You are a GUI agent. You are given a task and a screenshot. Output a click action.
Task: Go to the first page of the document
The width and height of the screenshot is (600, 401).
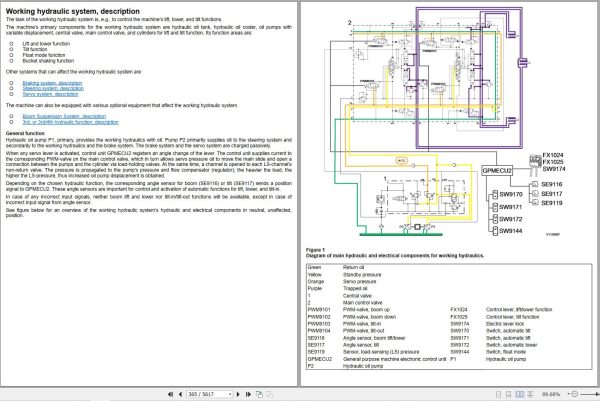pyautogui.click(x=170, y=394)
